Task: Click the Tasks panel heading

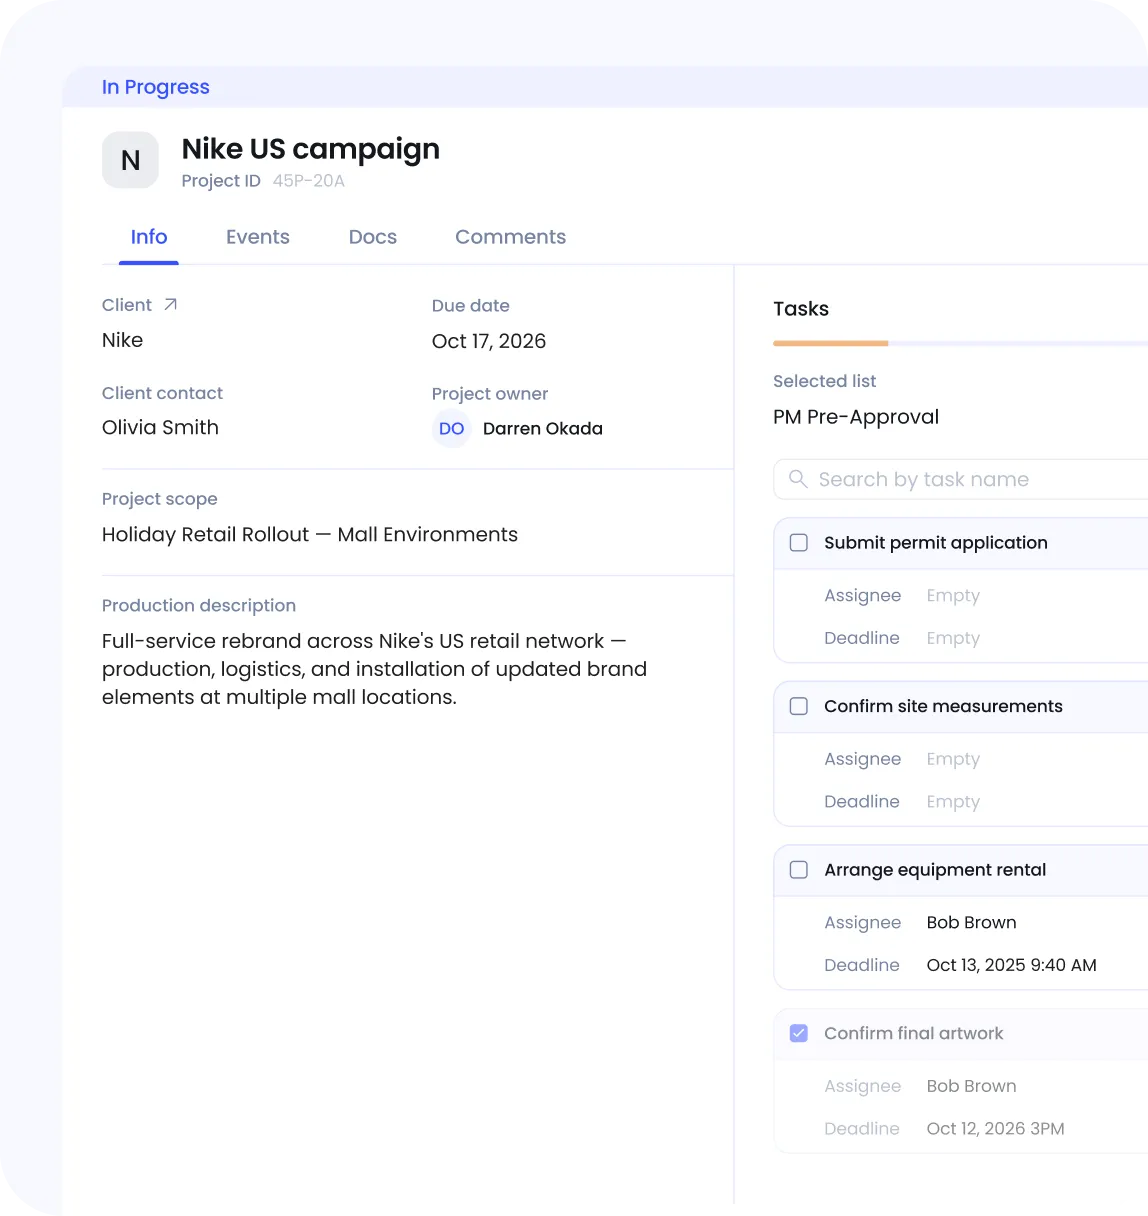Action: 801,309
